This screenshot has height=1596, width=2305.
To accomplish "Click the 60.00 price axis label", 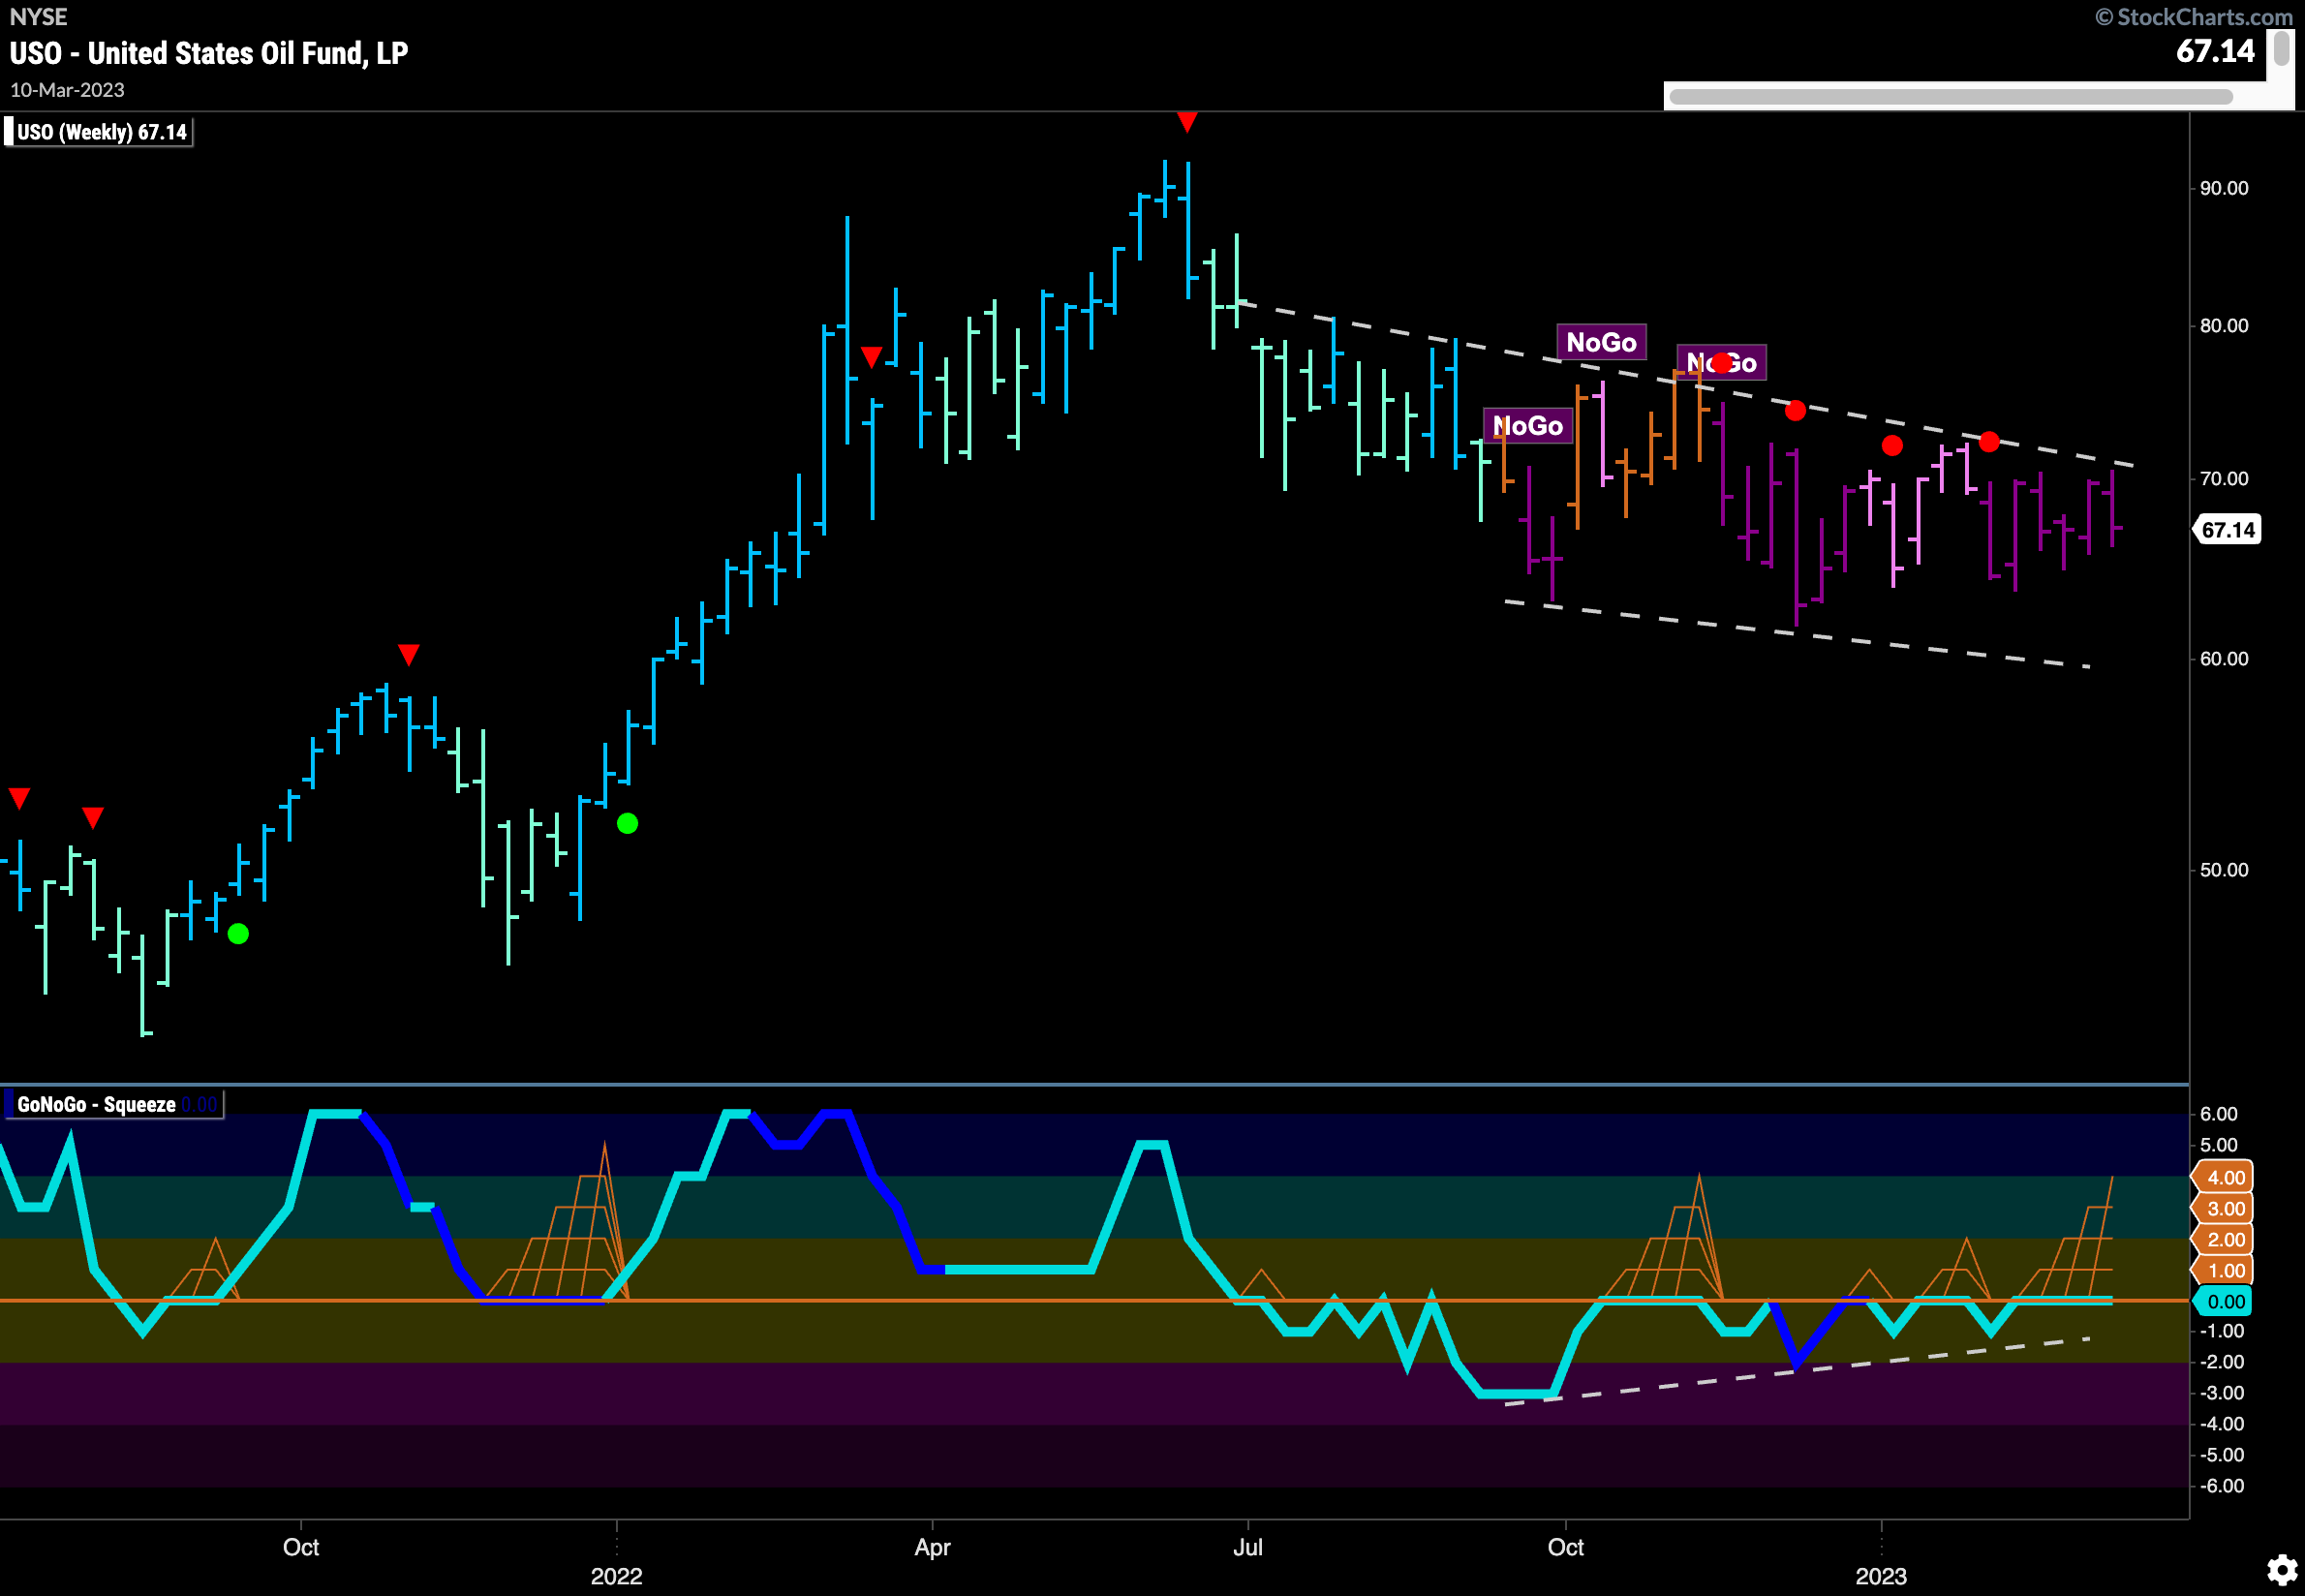I will pyautogui.click(x=2223, y=658).
